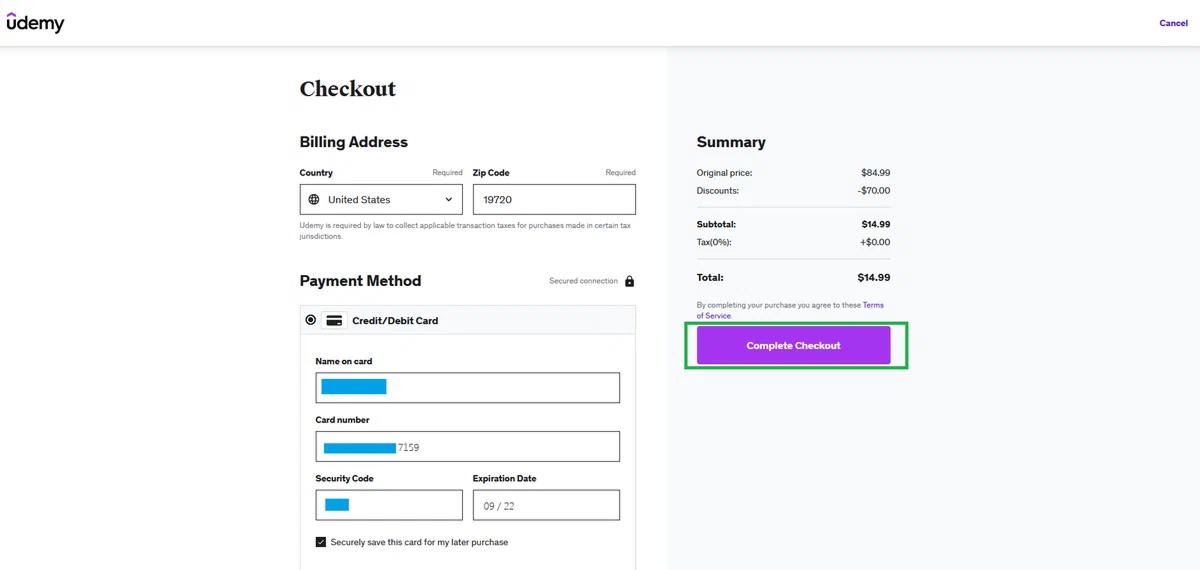1200x570 pixels.
Task: Click the Cancel link
Action: [1173, 23]
